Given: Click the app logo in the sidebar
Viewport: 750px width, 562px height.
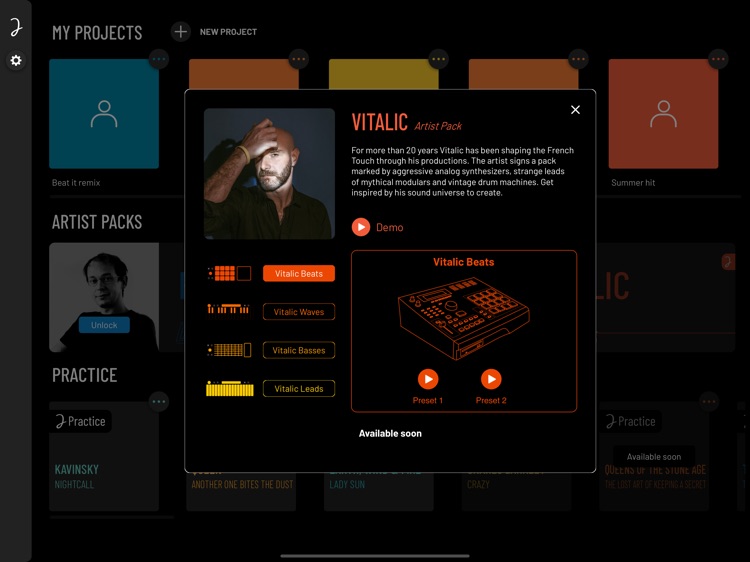Looking at the screenshot, I should [x=16, y=27].
